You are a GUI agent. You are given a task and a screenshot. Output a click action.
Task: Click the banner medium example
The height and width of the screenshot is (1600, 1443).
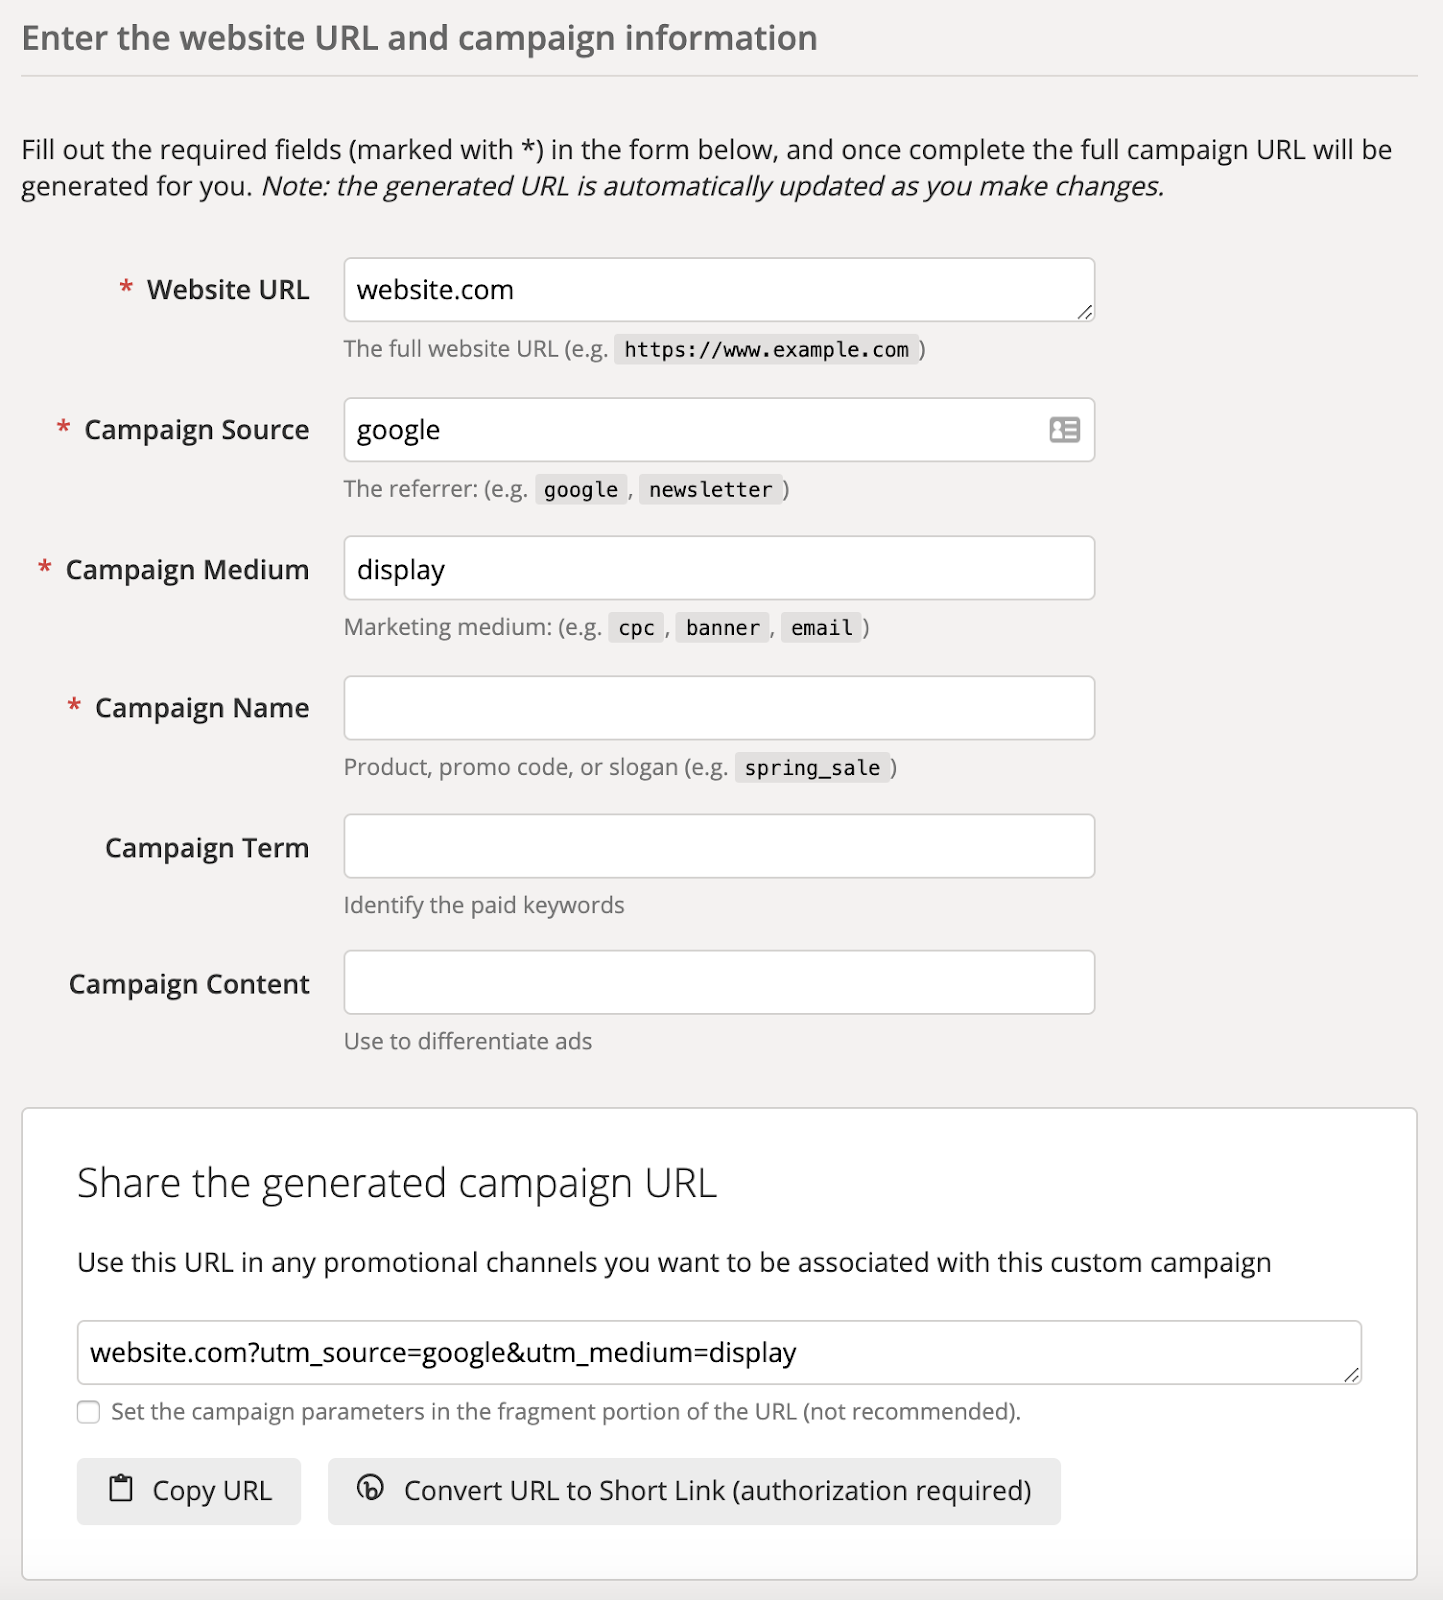tap(722, 628)
